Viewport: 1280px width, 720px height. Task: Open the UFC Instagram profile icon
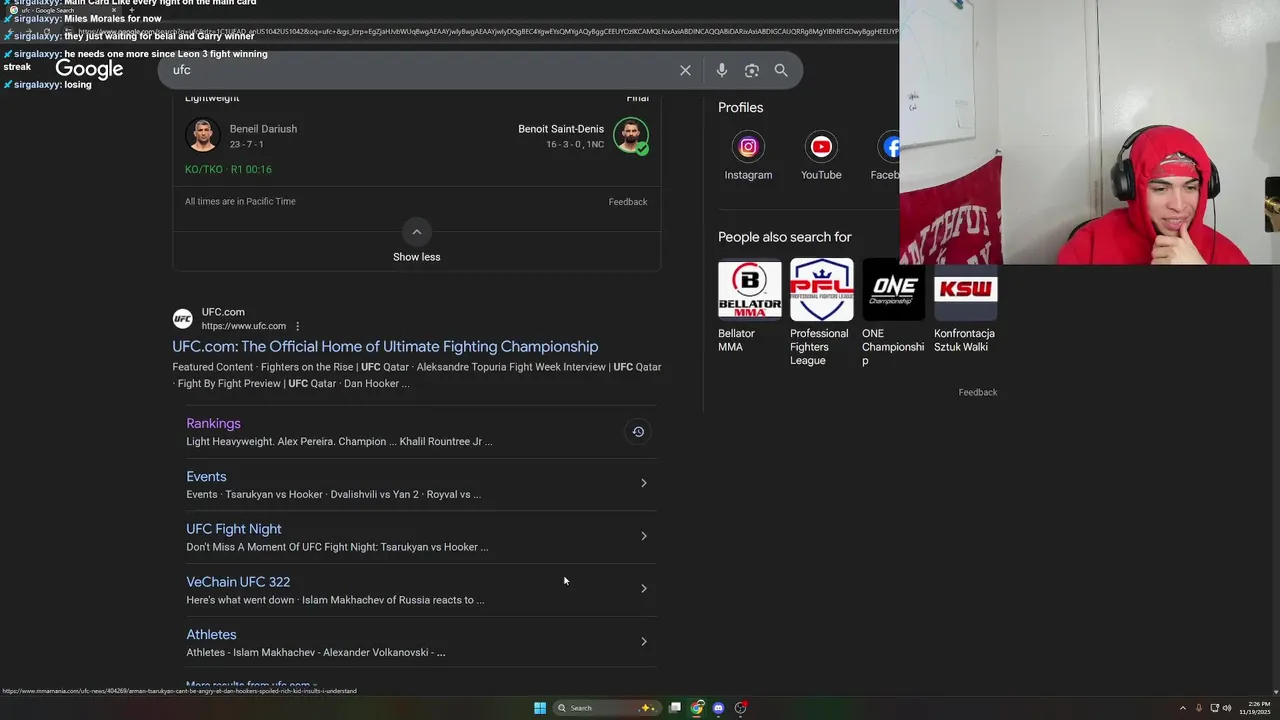click(x=748, y=147)
